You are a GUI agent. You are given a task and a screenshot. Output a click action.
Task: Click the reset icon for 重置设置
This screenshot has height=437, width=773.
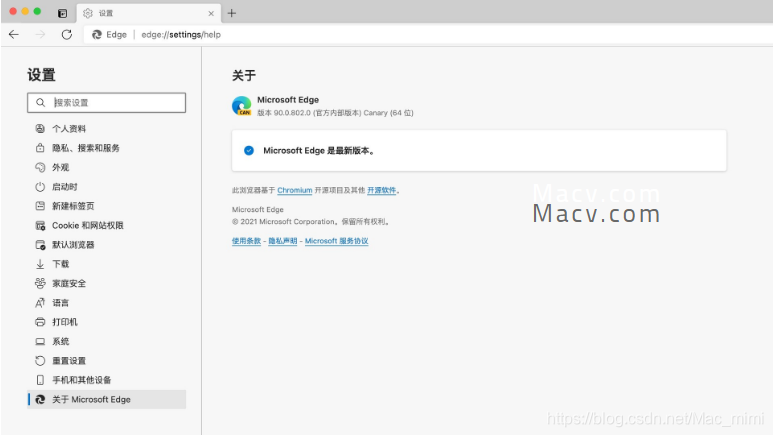pos(40,361)
